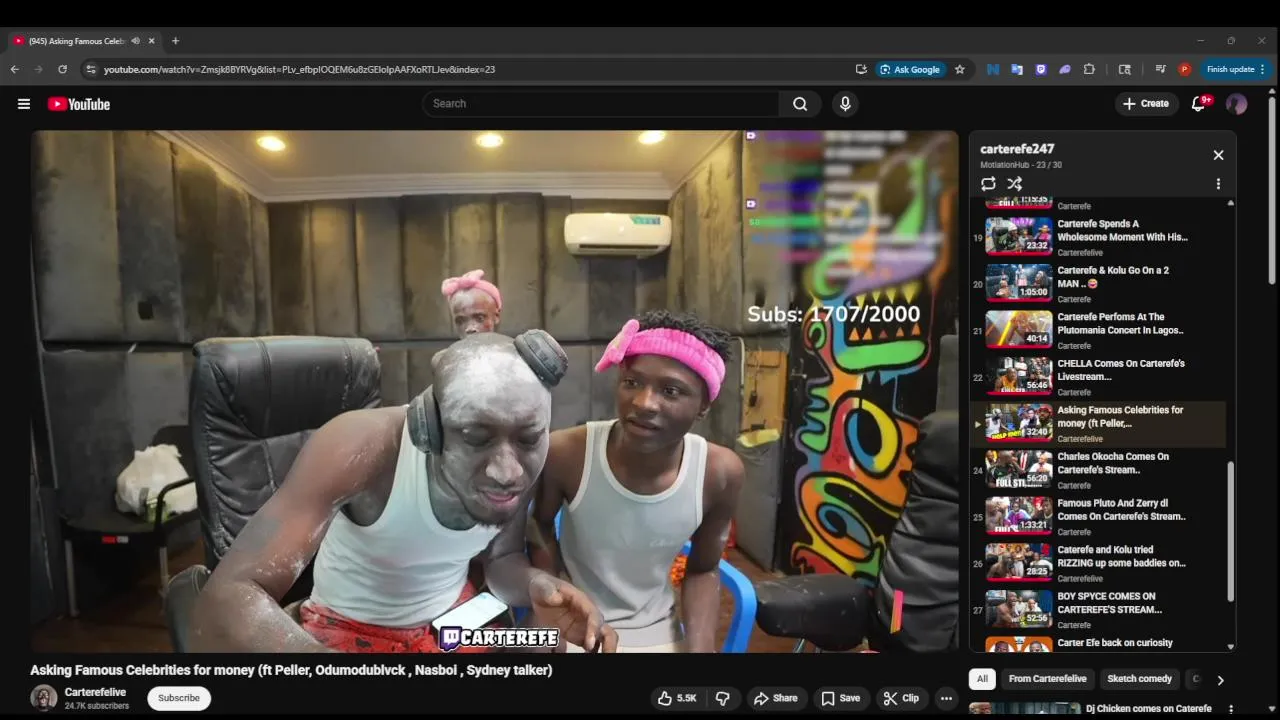
Task: Open Chrome profile P avatar
Action: pos(1184,69)
